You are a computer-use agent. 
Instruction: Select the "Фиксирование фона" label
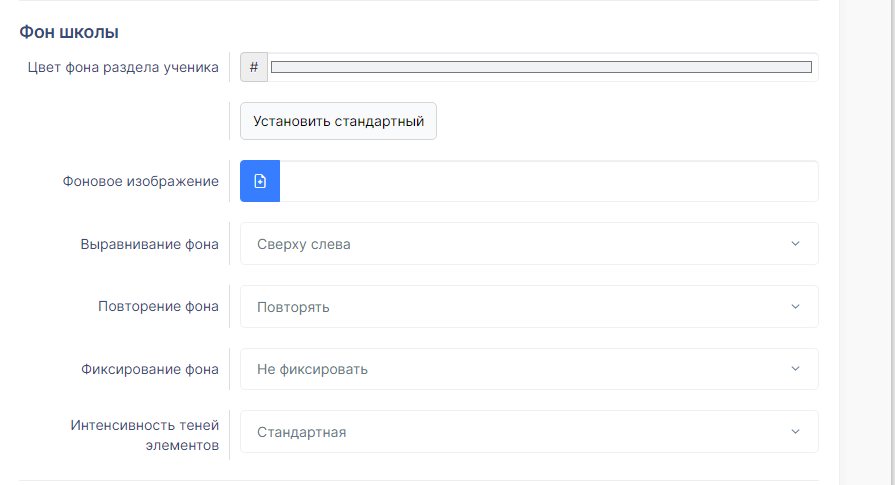pyautogui.click(x=150, y=369)
